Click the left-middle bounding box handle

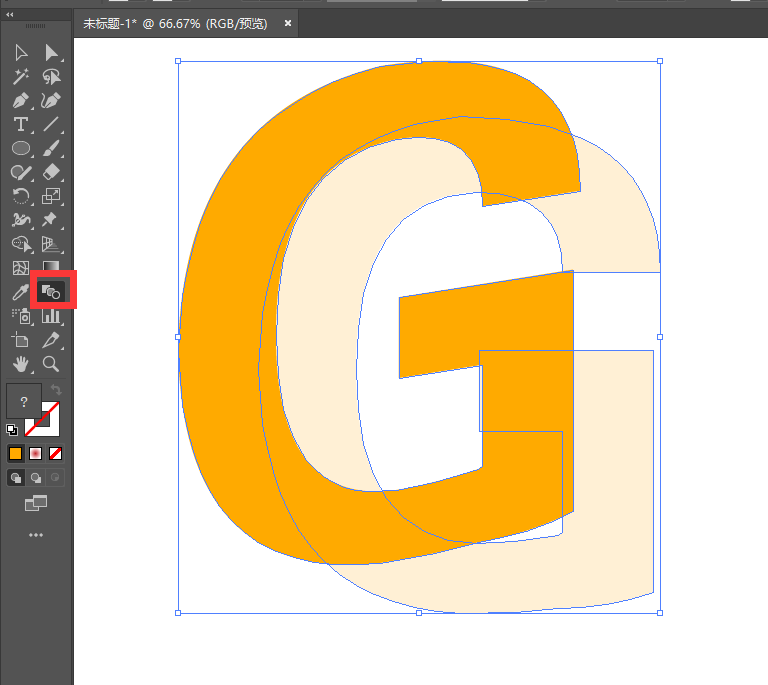point(178,337)
